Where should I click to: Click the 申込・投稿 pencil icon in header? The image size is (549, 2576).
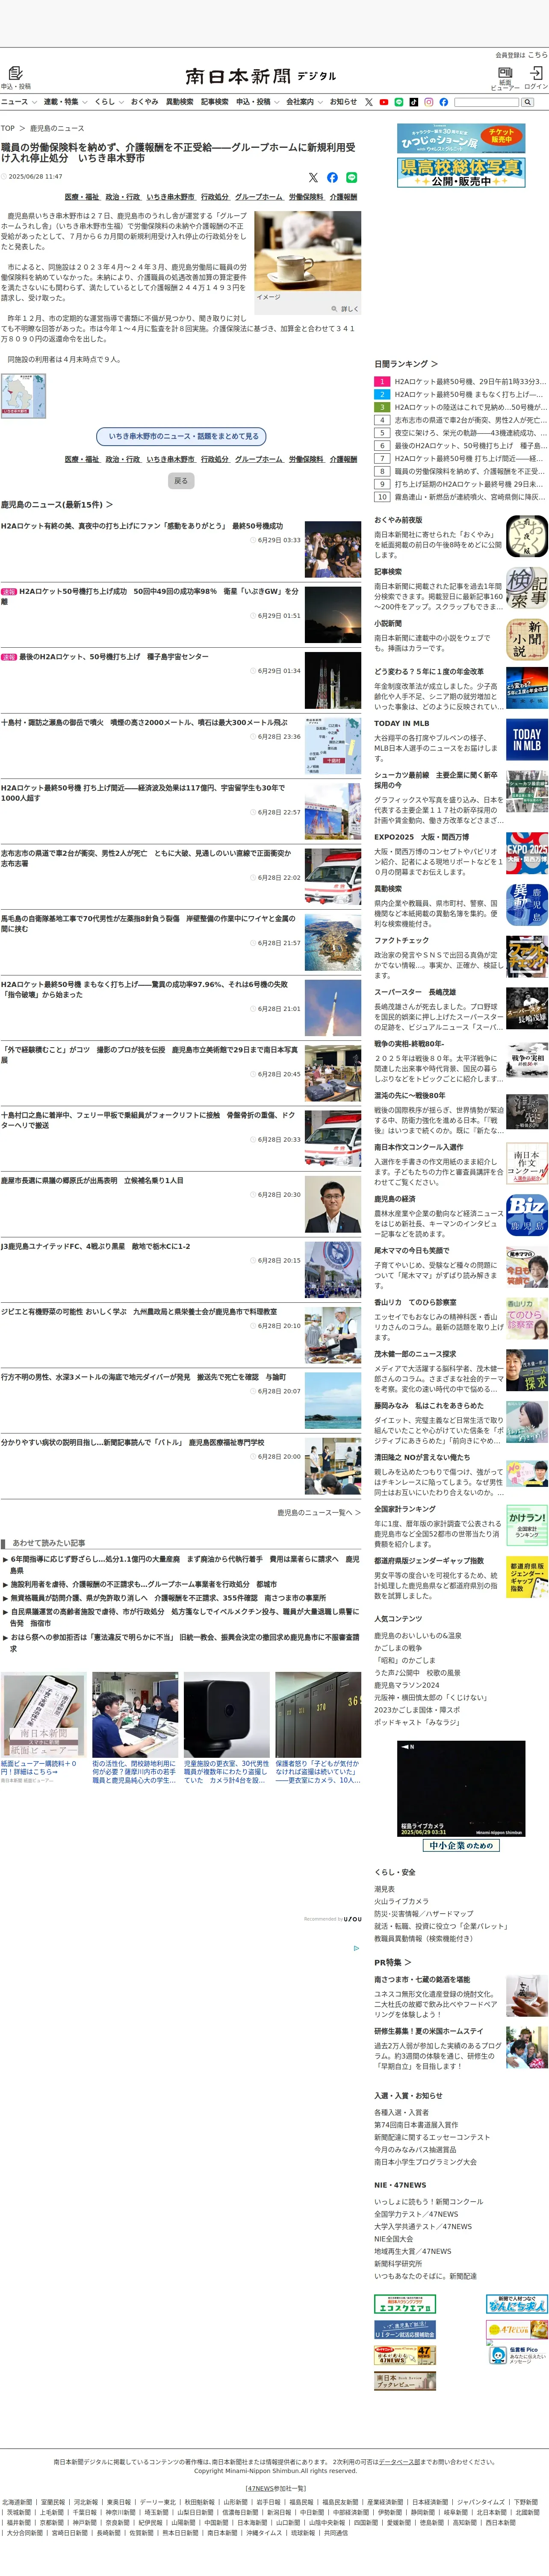15,73
